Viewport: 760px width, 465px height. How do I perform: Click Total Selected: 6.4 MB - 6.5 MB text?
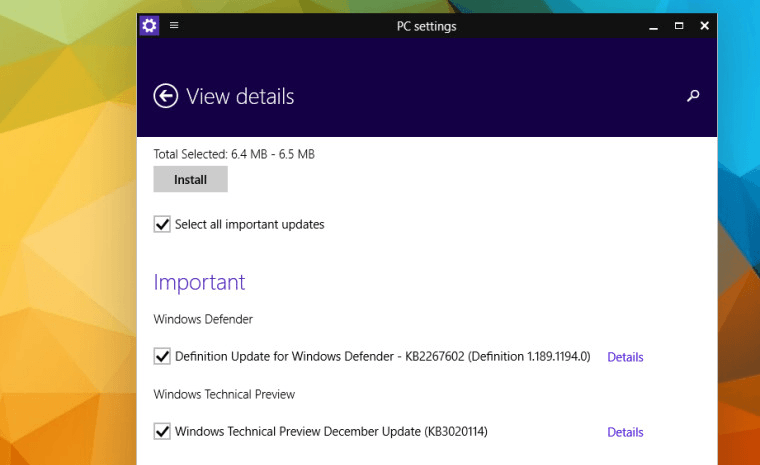click(234, 154)
